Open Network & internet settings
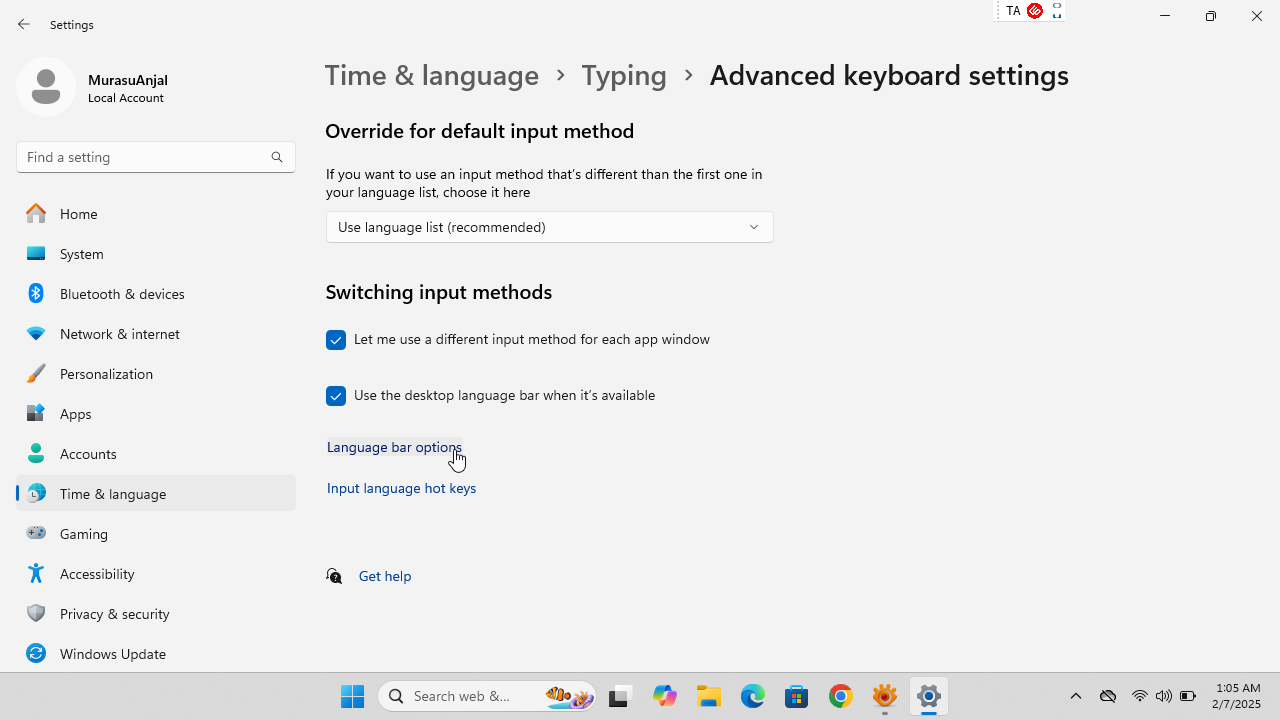 (119, 334)
